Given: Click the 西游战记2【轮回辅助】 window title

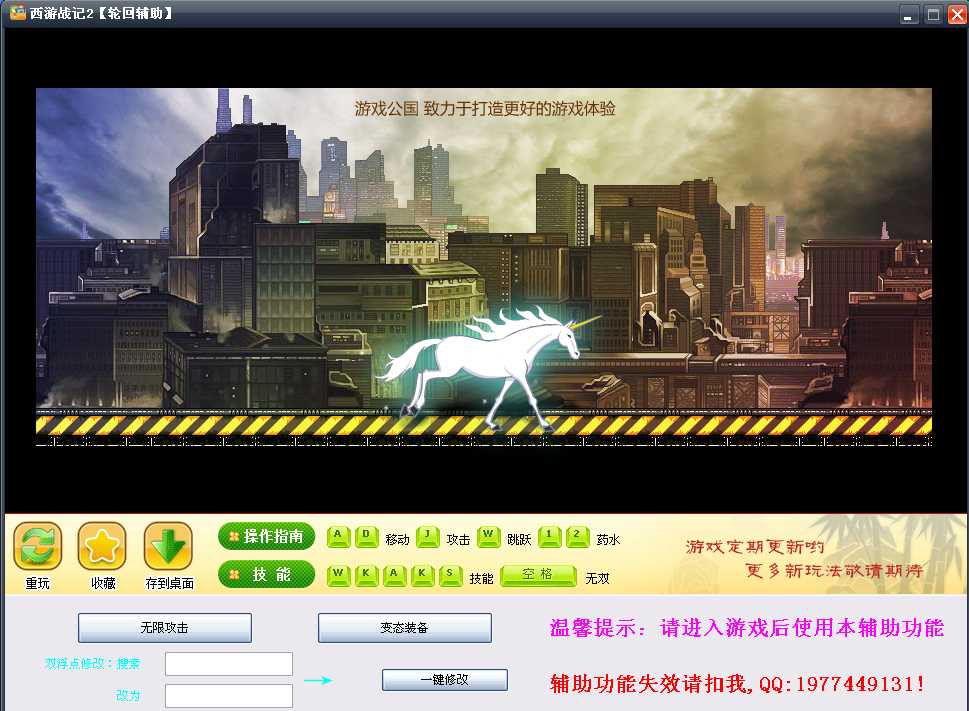Looking at the screenshot, I should click(103, 13).
